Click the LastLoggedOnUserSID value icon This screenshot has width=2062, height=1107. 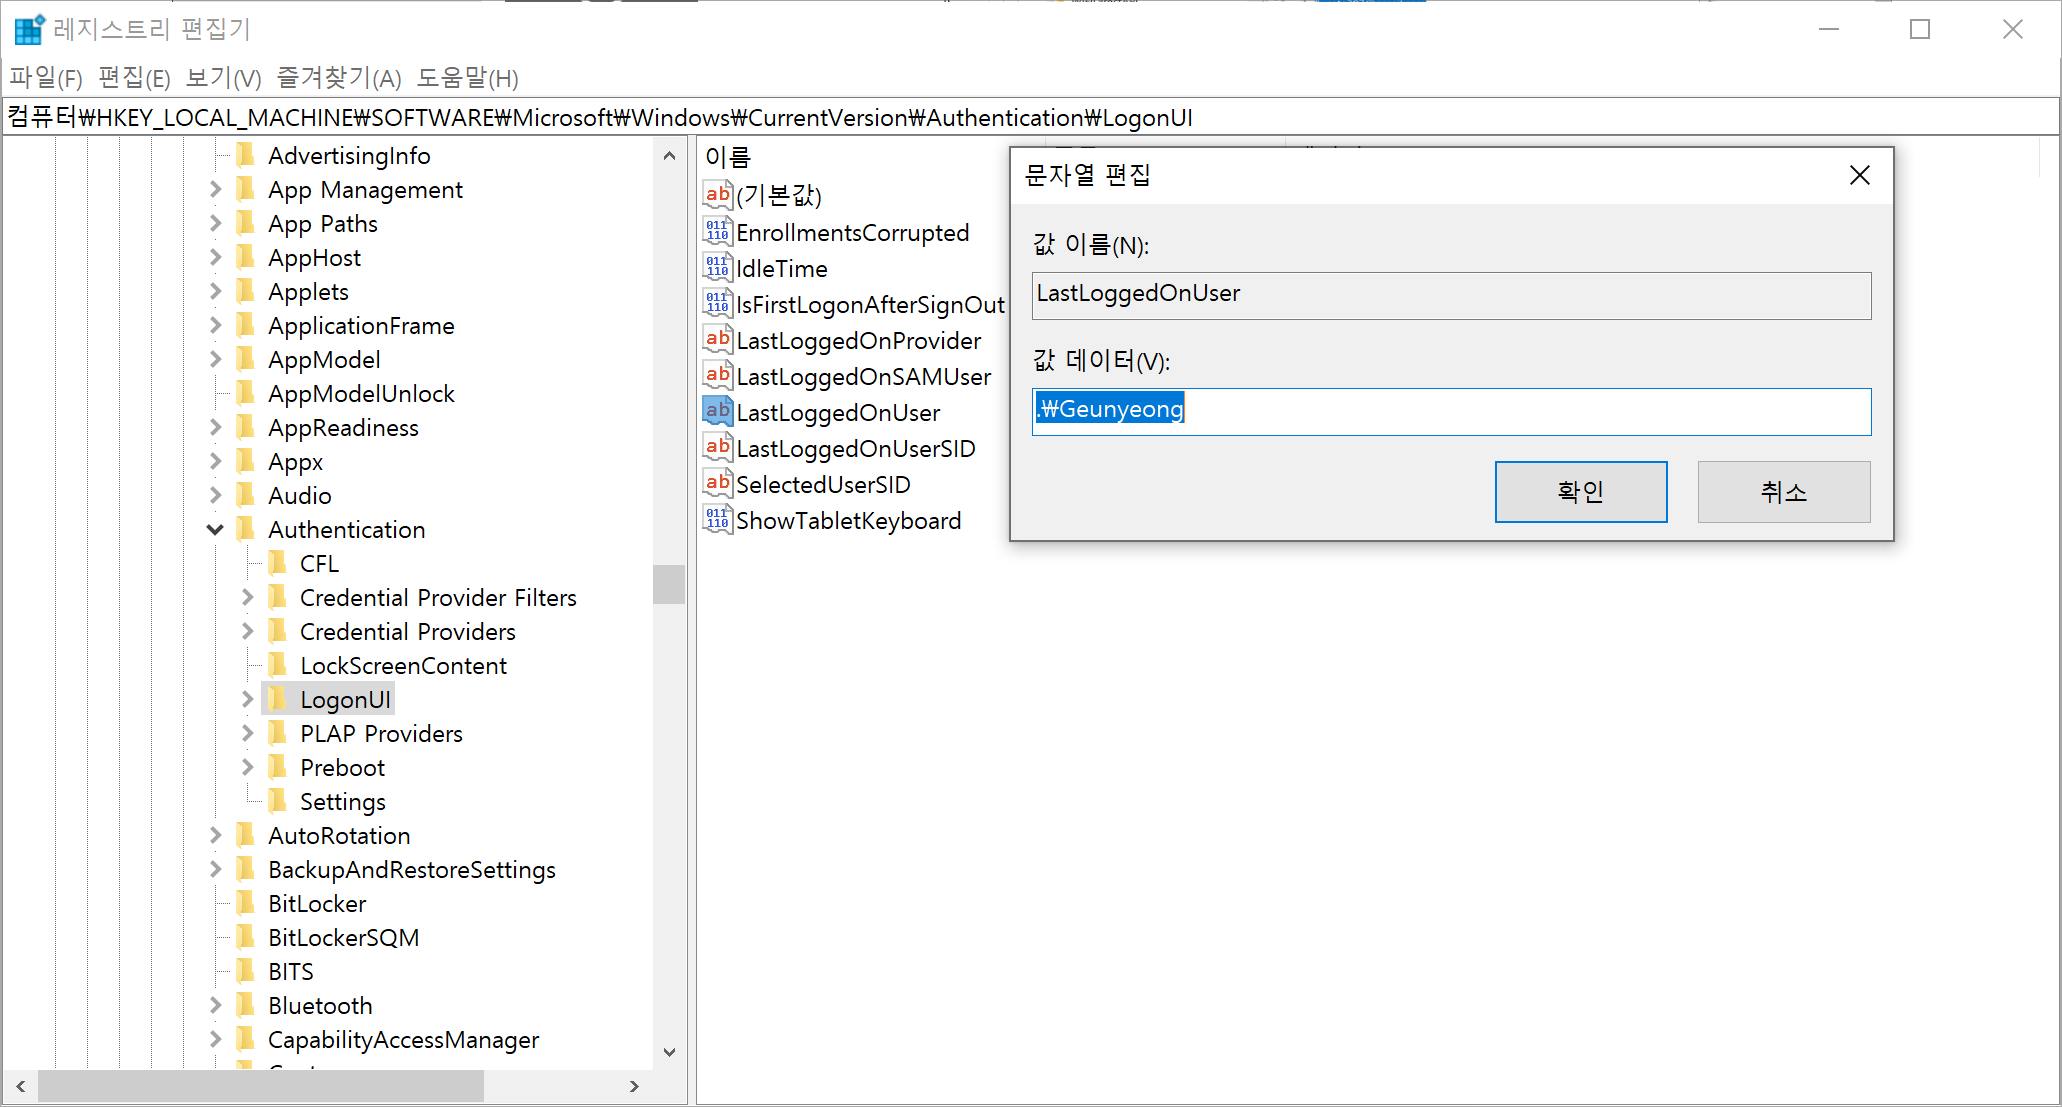point(717,448)
